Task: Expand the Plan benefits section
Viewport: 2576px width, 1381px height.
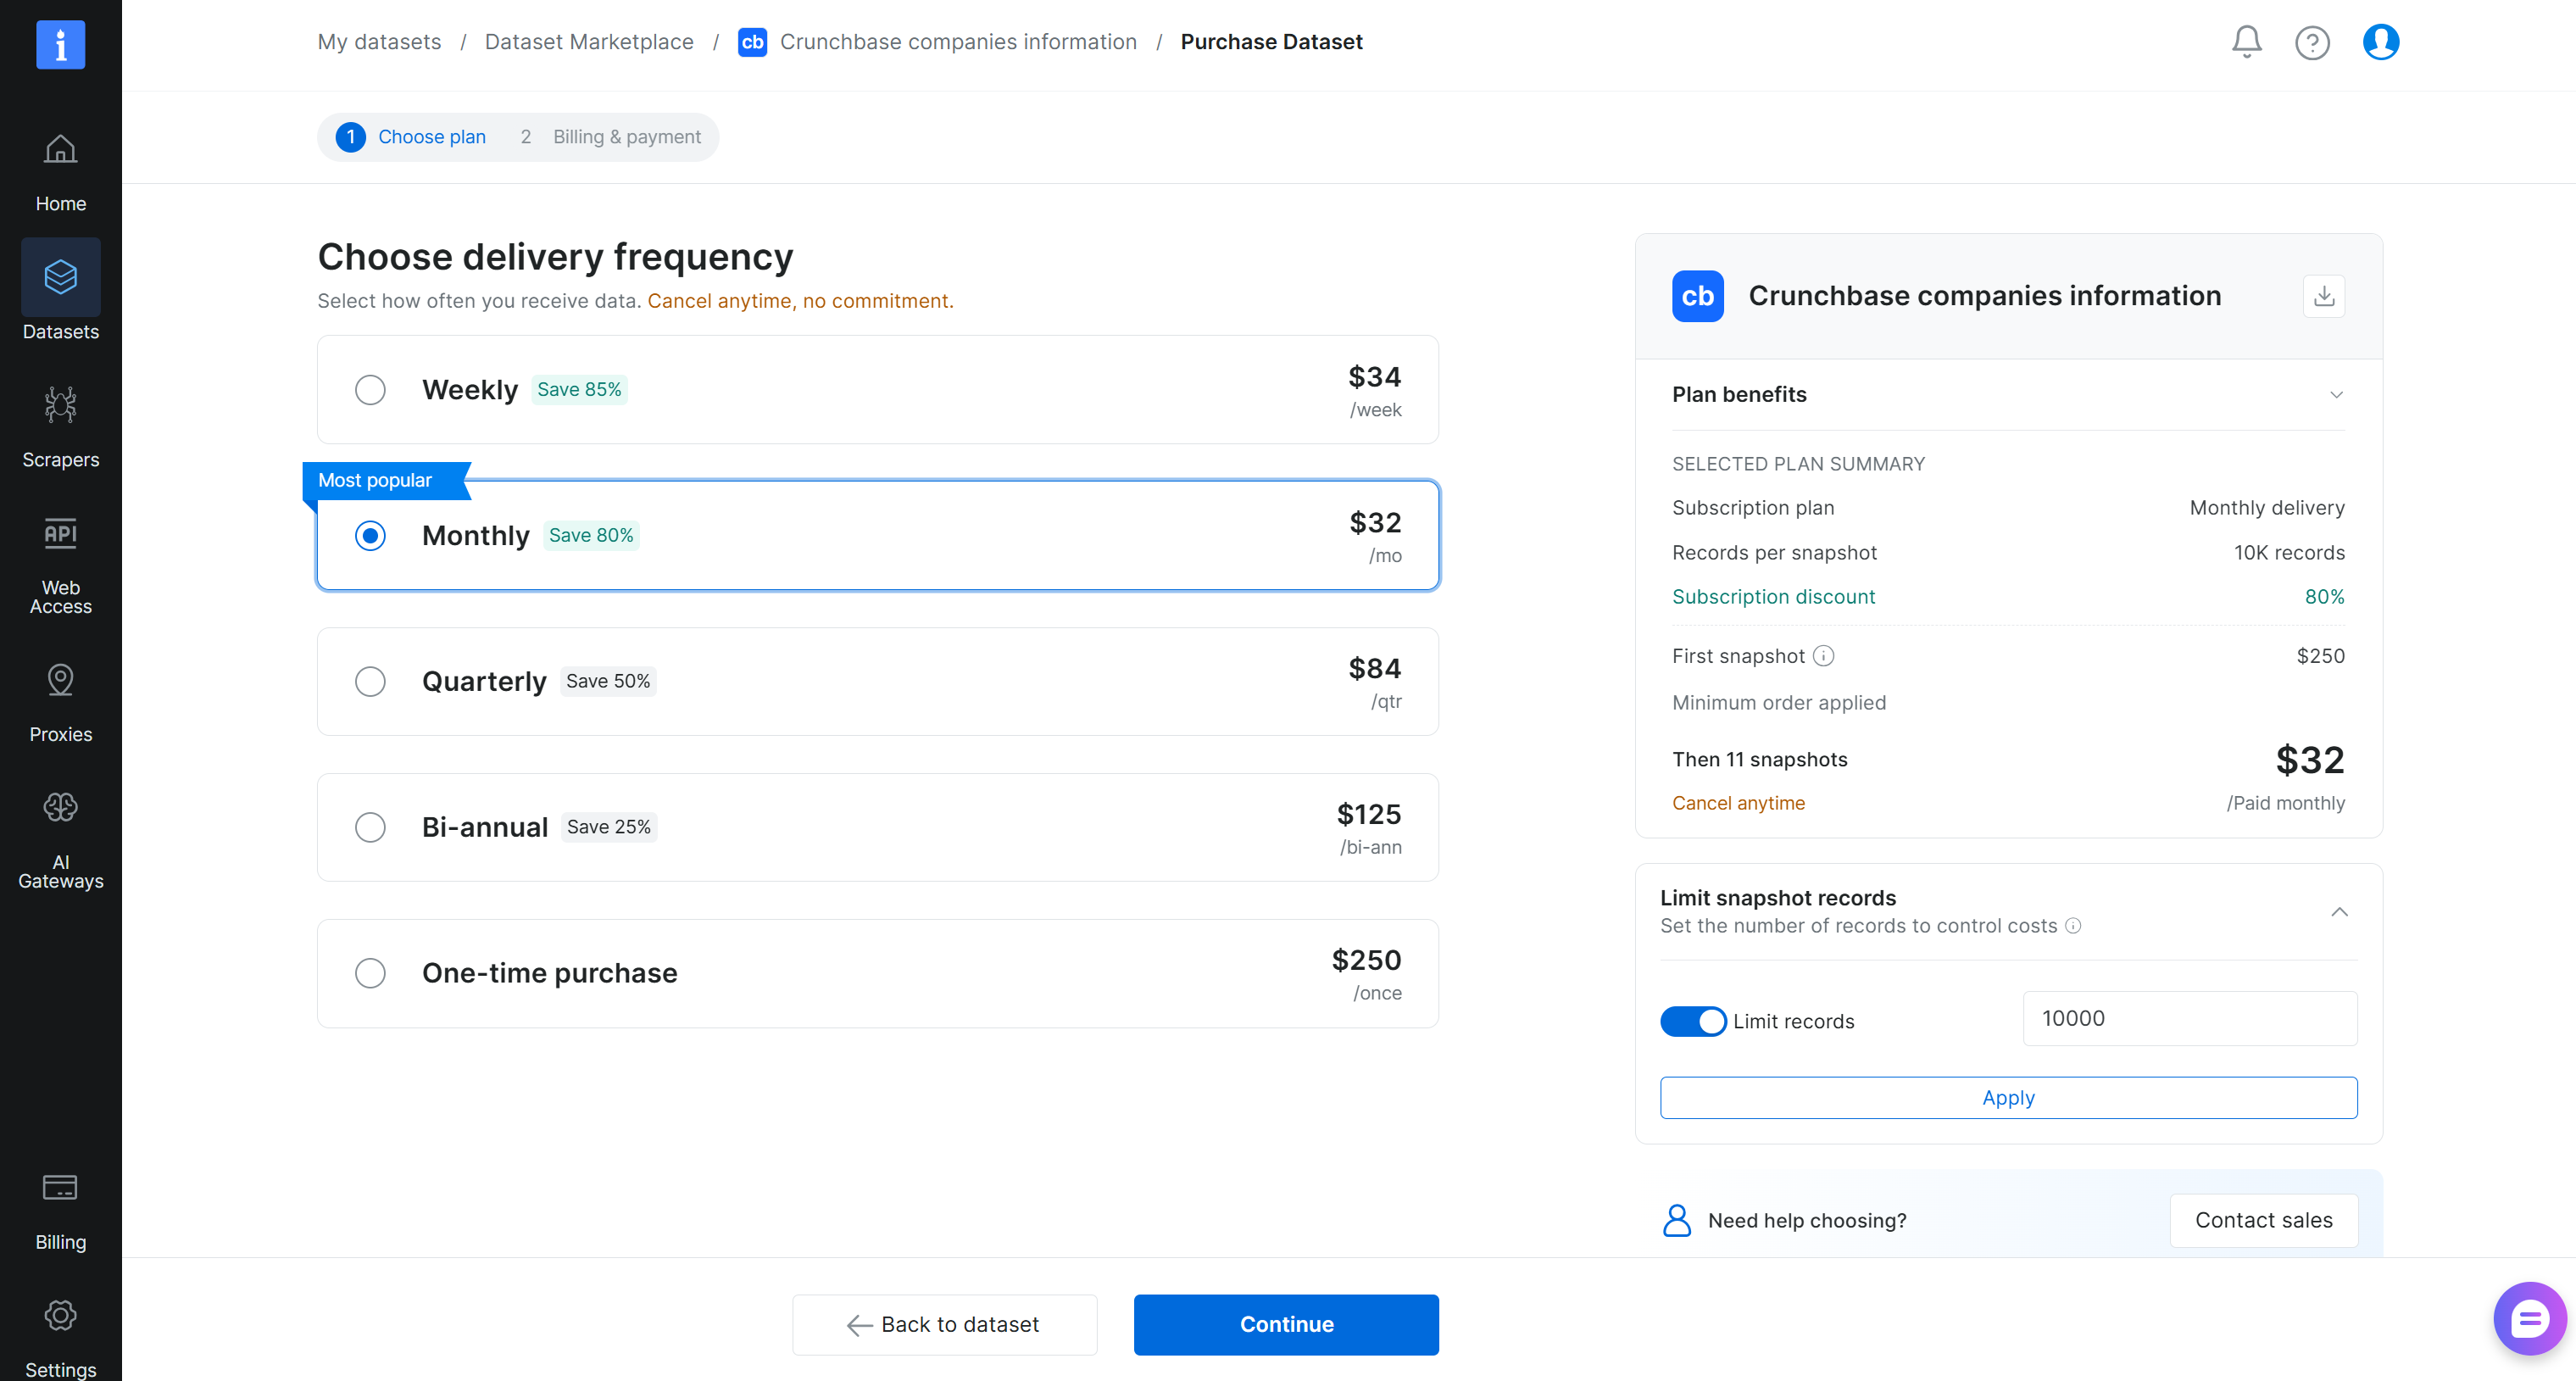Action: 2008,395
